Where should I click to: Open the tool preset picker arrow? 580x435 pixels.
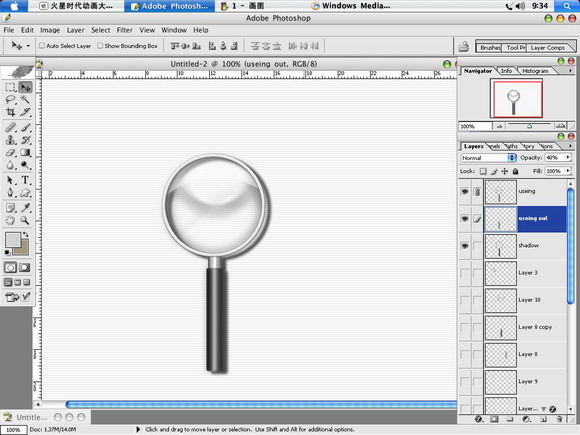[x=28, y=46]
